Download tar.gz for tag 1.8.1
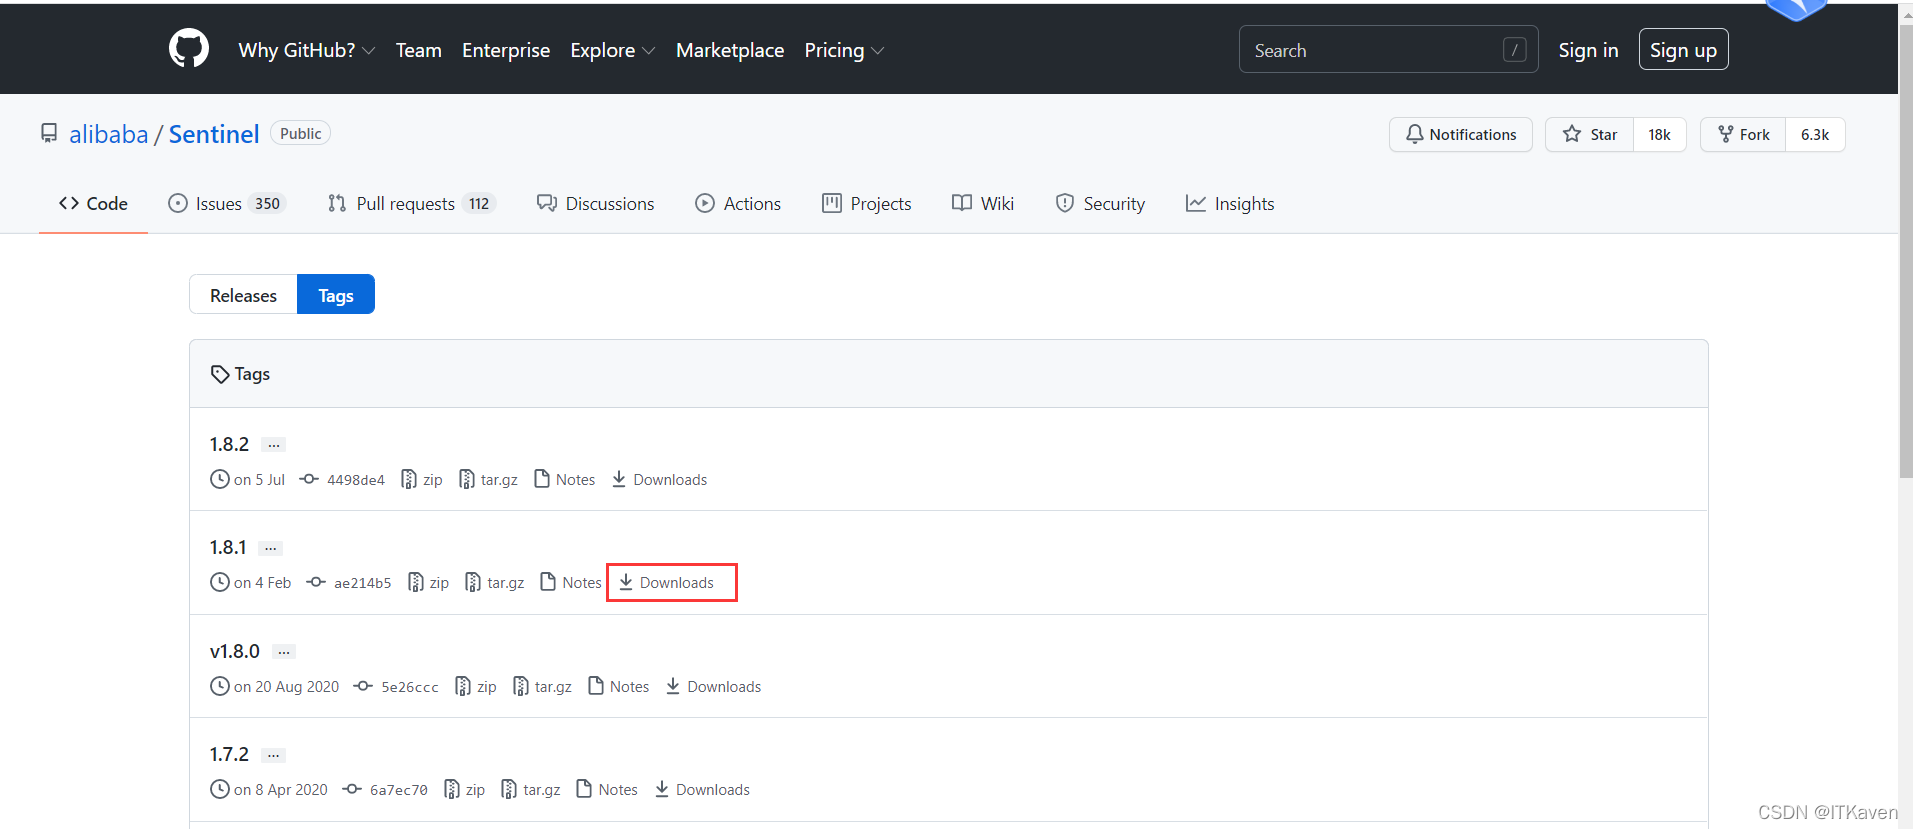 pos(494,583)
